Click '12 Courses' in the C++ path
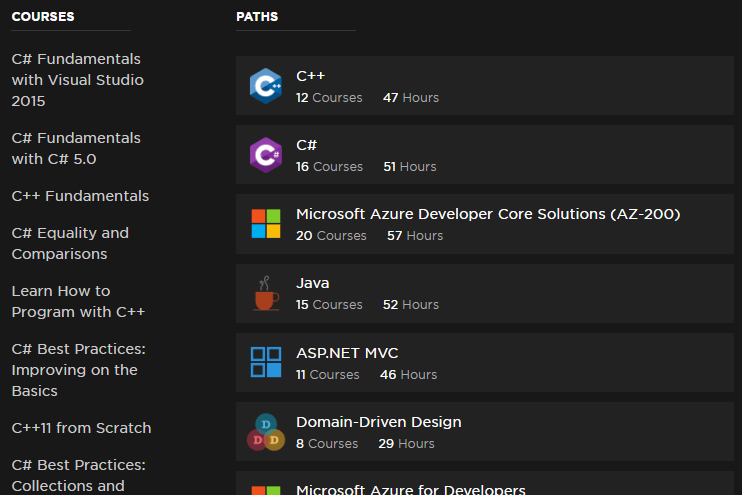 [329, 97]
